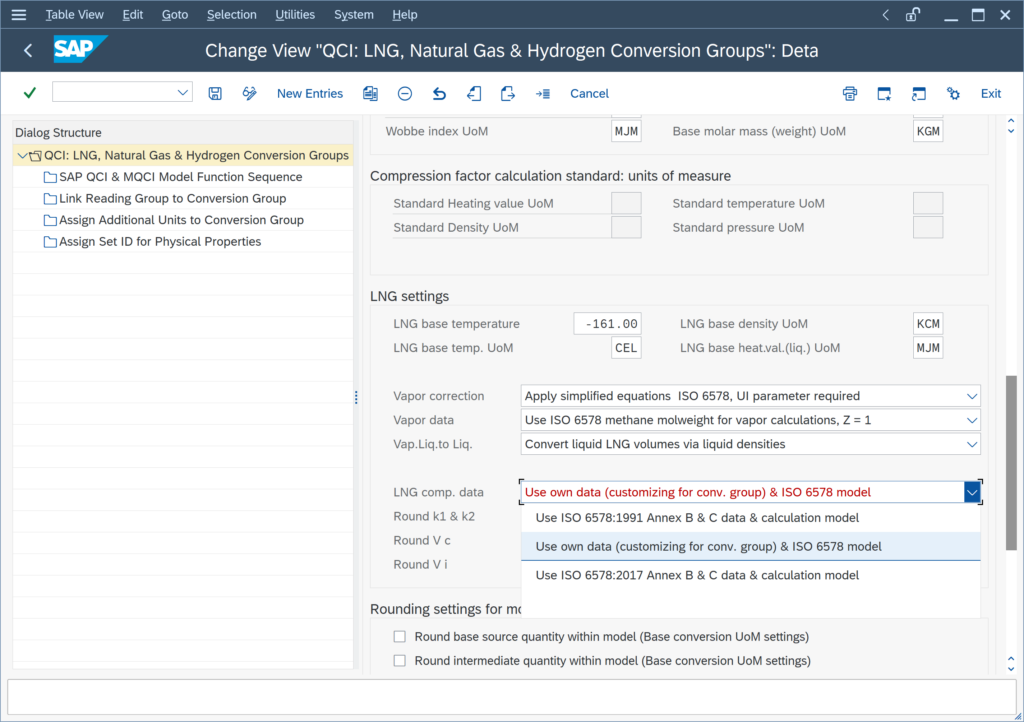
Task: Close the LNG comp. data dropdown arrow
Action: 972,492
